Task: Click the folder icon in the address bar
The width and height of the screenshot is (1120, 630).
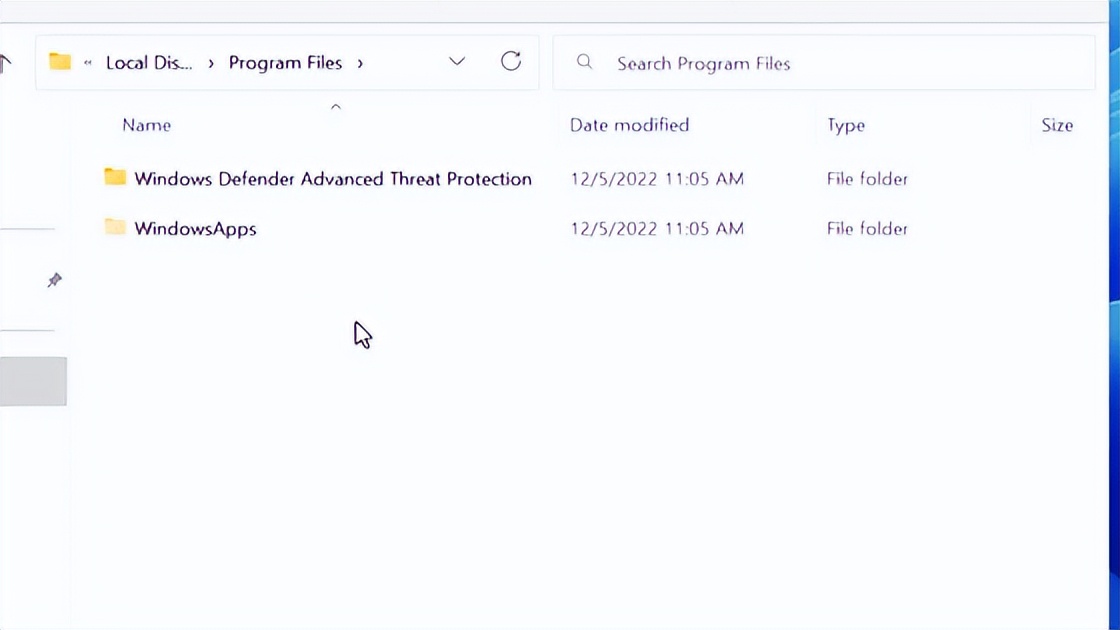Action: [x=61, y=61]
